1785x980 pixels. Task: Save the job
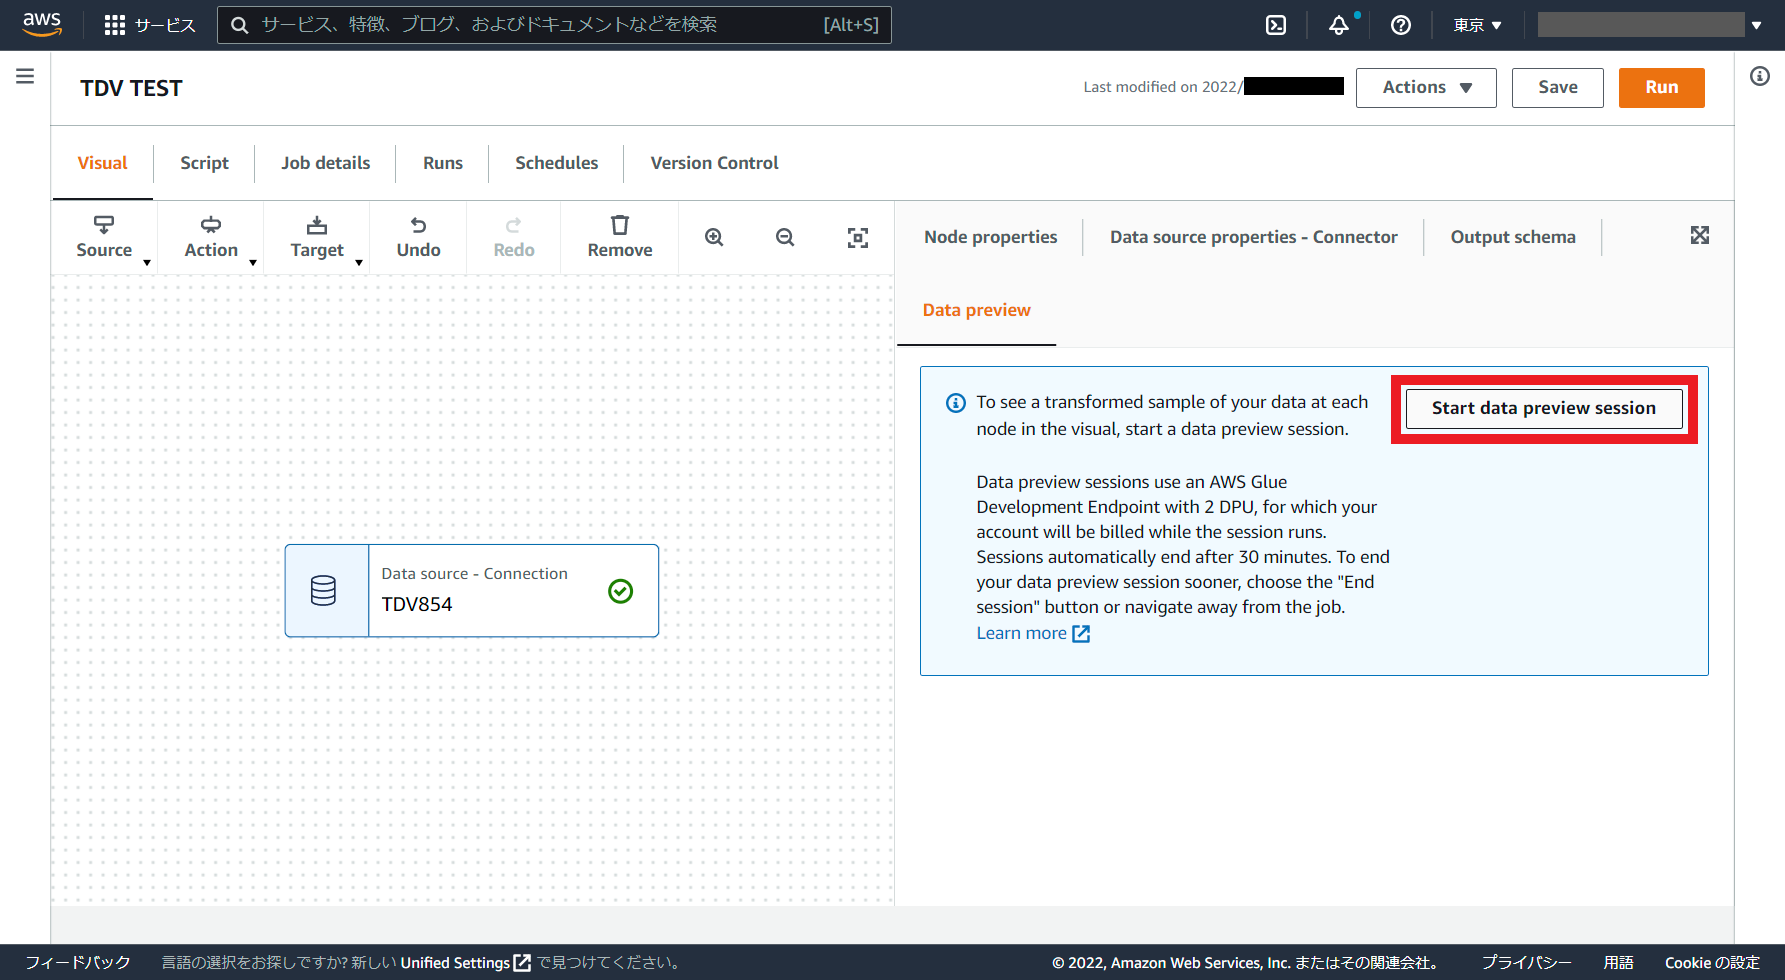[1558, 88]
